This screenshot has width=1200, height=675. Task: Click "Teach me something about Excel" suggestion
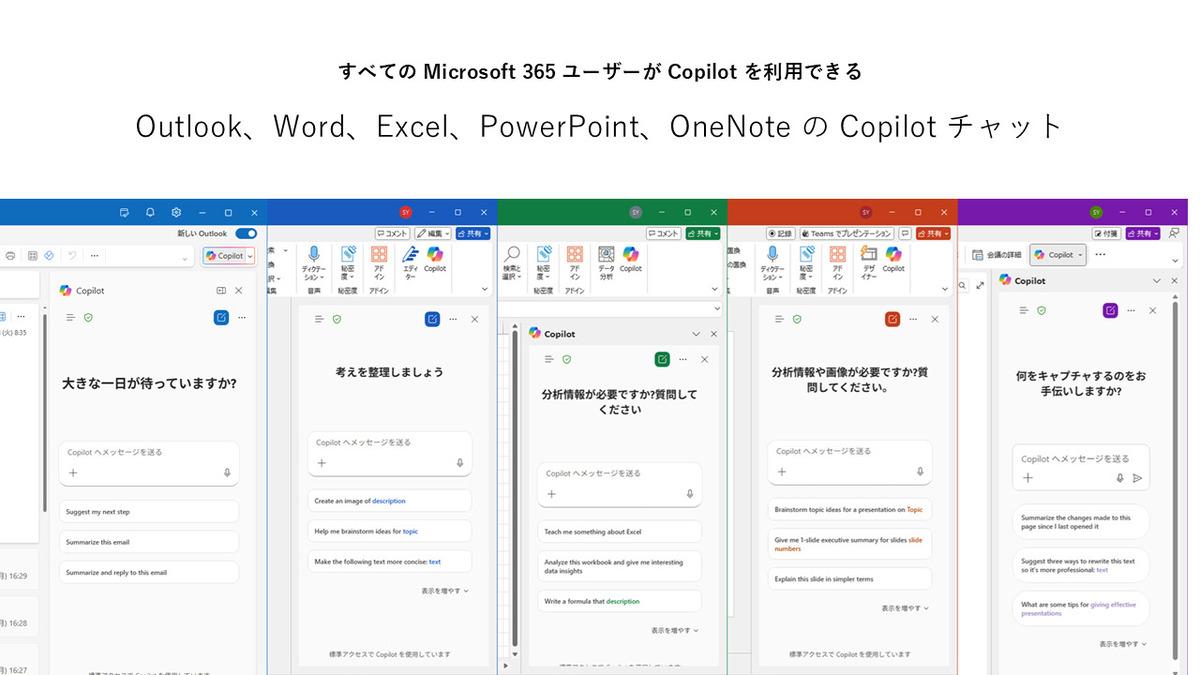point(619,532)
